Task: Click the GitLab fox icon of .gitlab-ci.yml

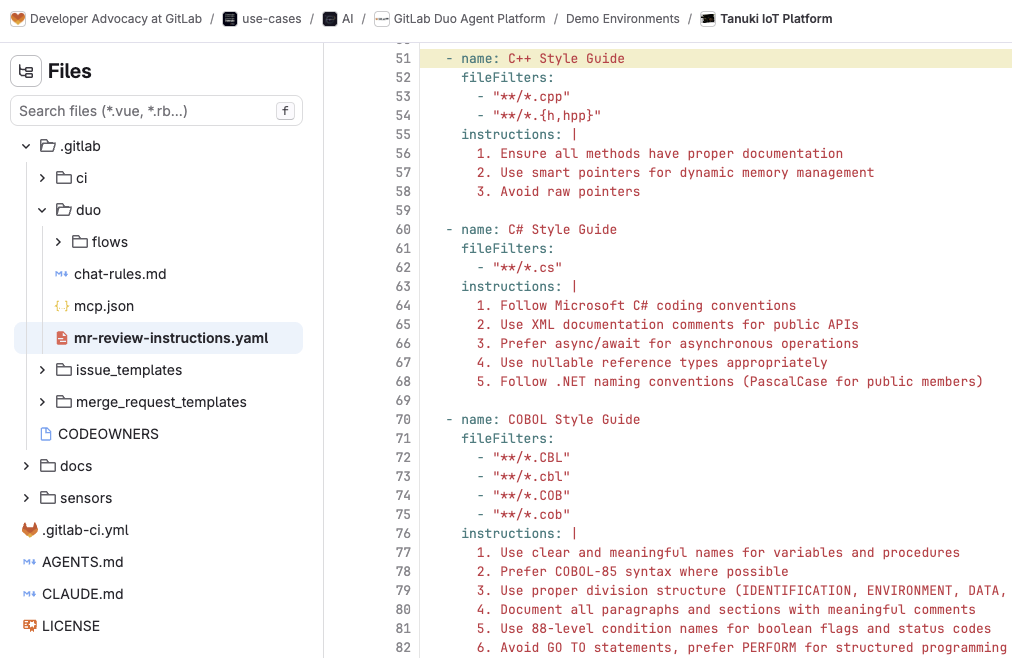Action: [x=30, y=530]
